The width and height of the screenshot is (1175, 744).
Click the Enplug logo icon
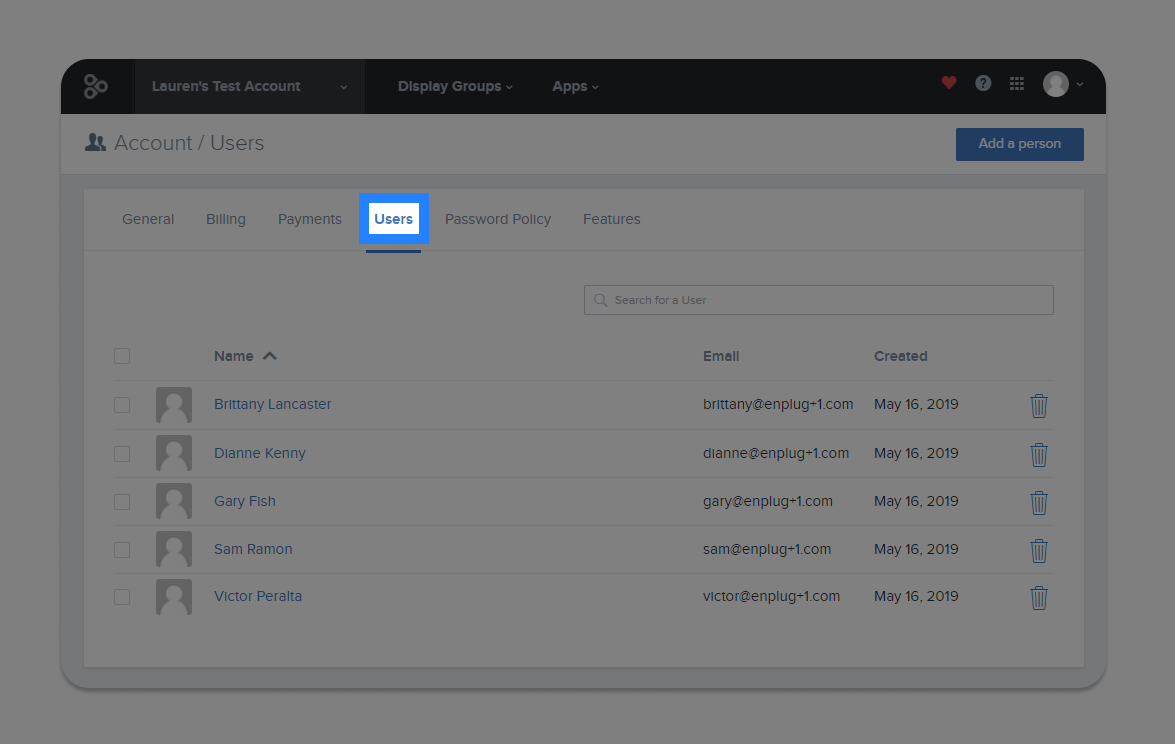coord(97,86)
